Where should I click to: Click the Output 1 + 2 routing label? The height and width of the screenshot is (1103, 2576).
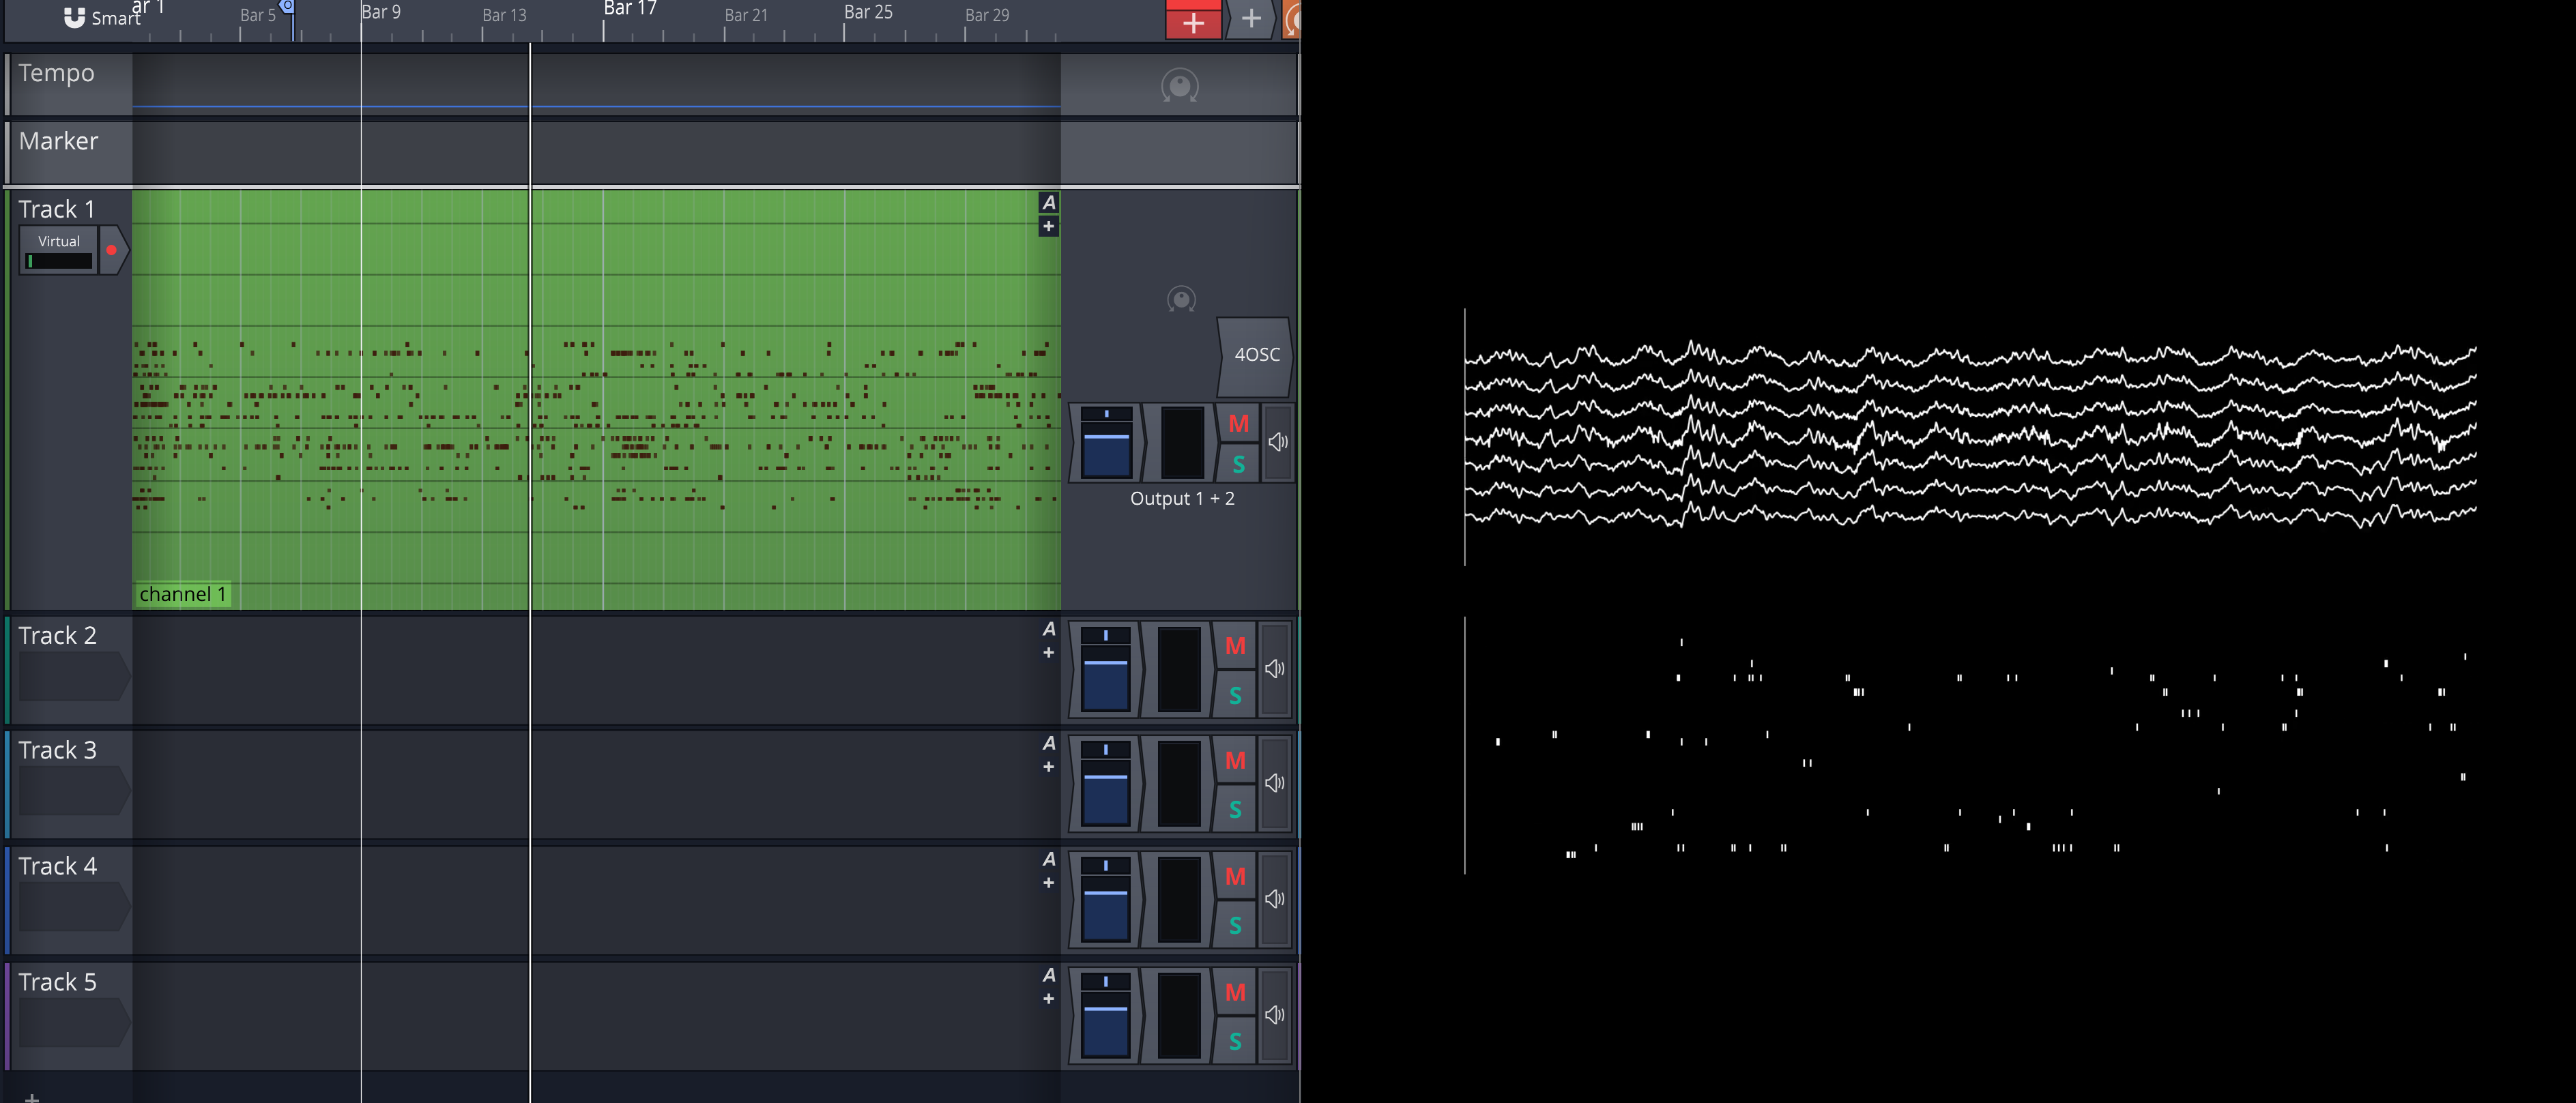click(1182, 498)
